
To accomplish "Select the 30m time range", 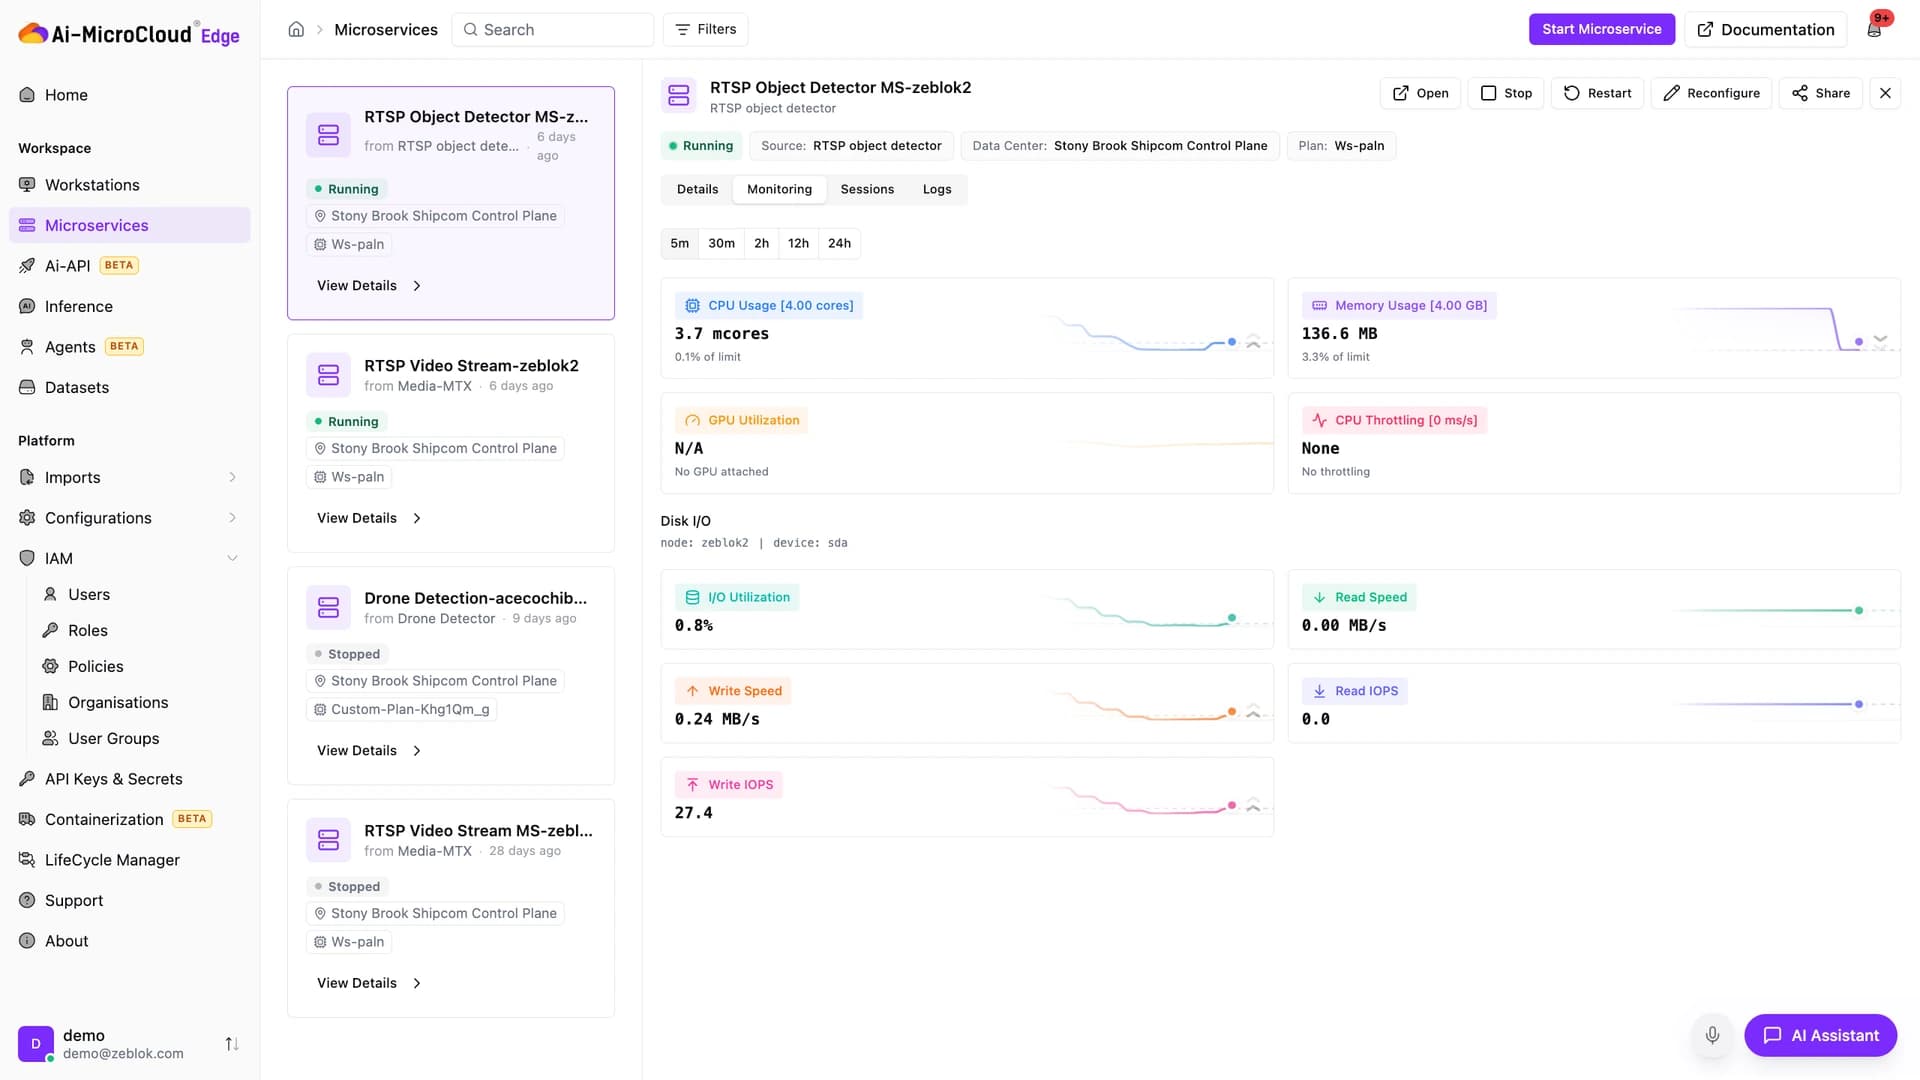I will 721,243.
